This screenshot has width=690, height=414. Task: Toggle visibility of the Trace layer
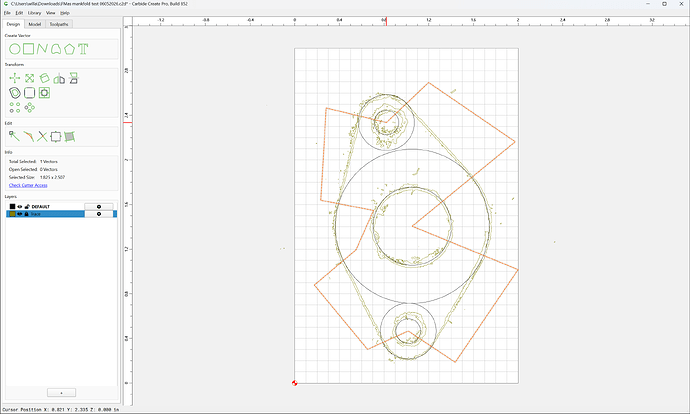tap(20, 214)
